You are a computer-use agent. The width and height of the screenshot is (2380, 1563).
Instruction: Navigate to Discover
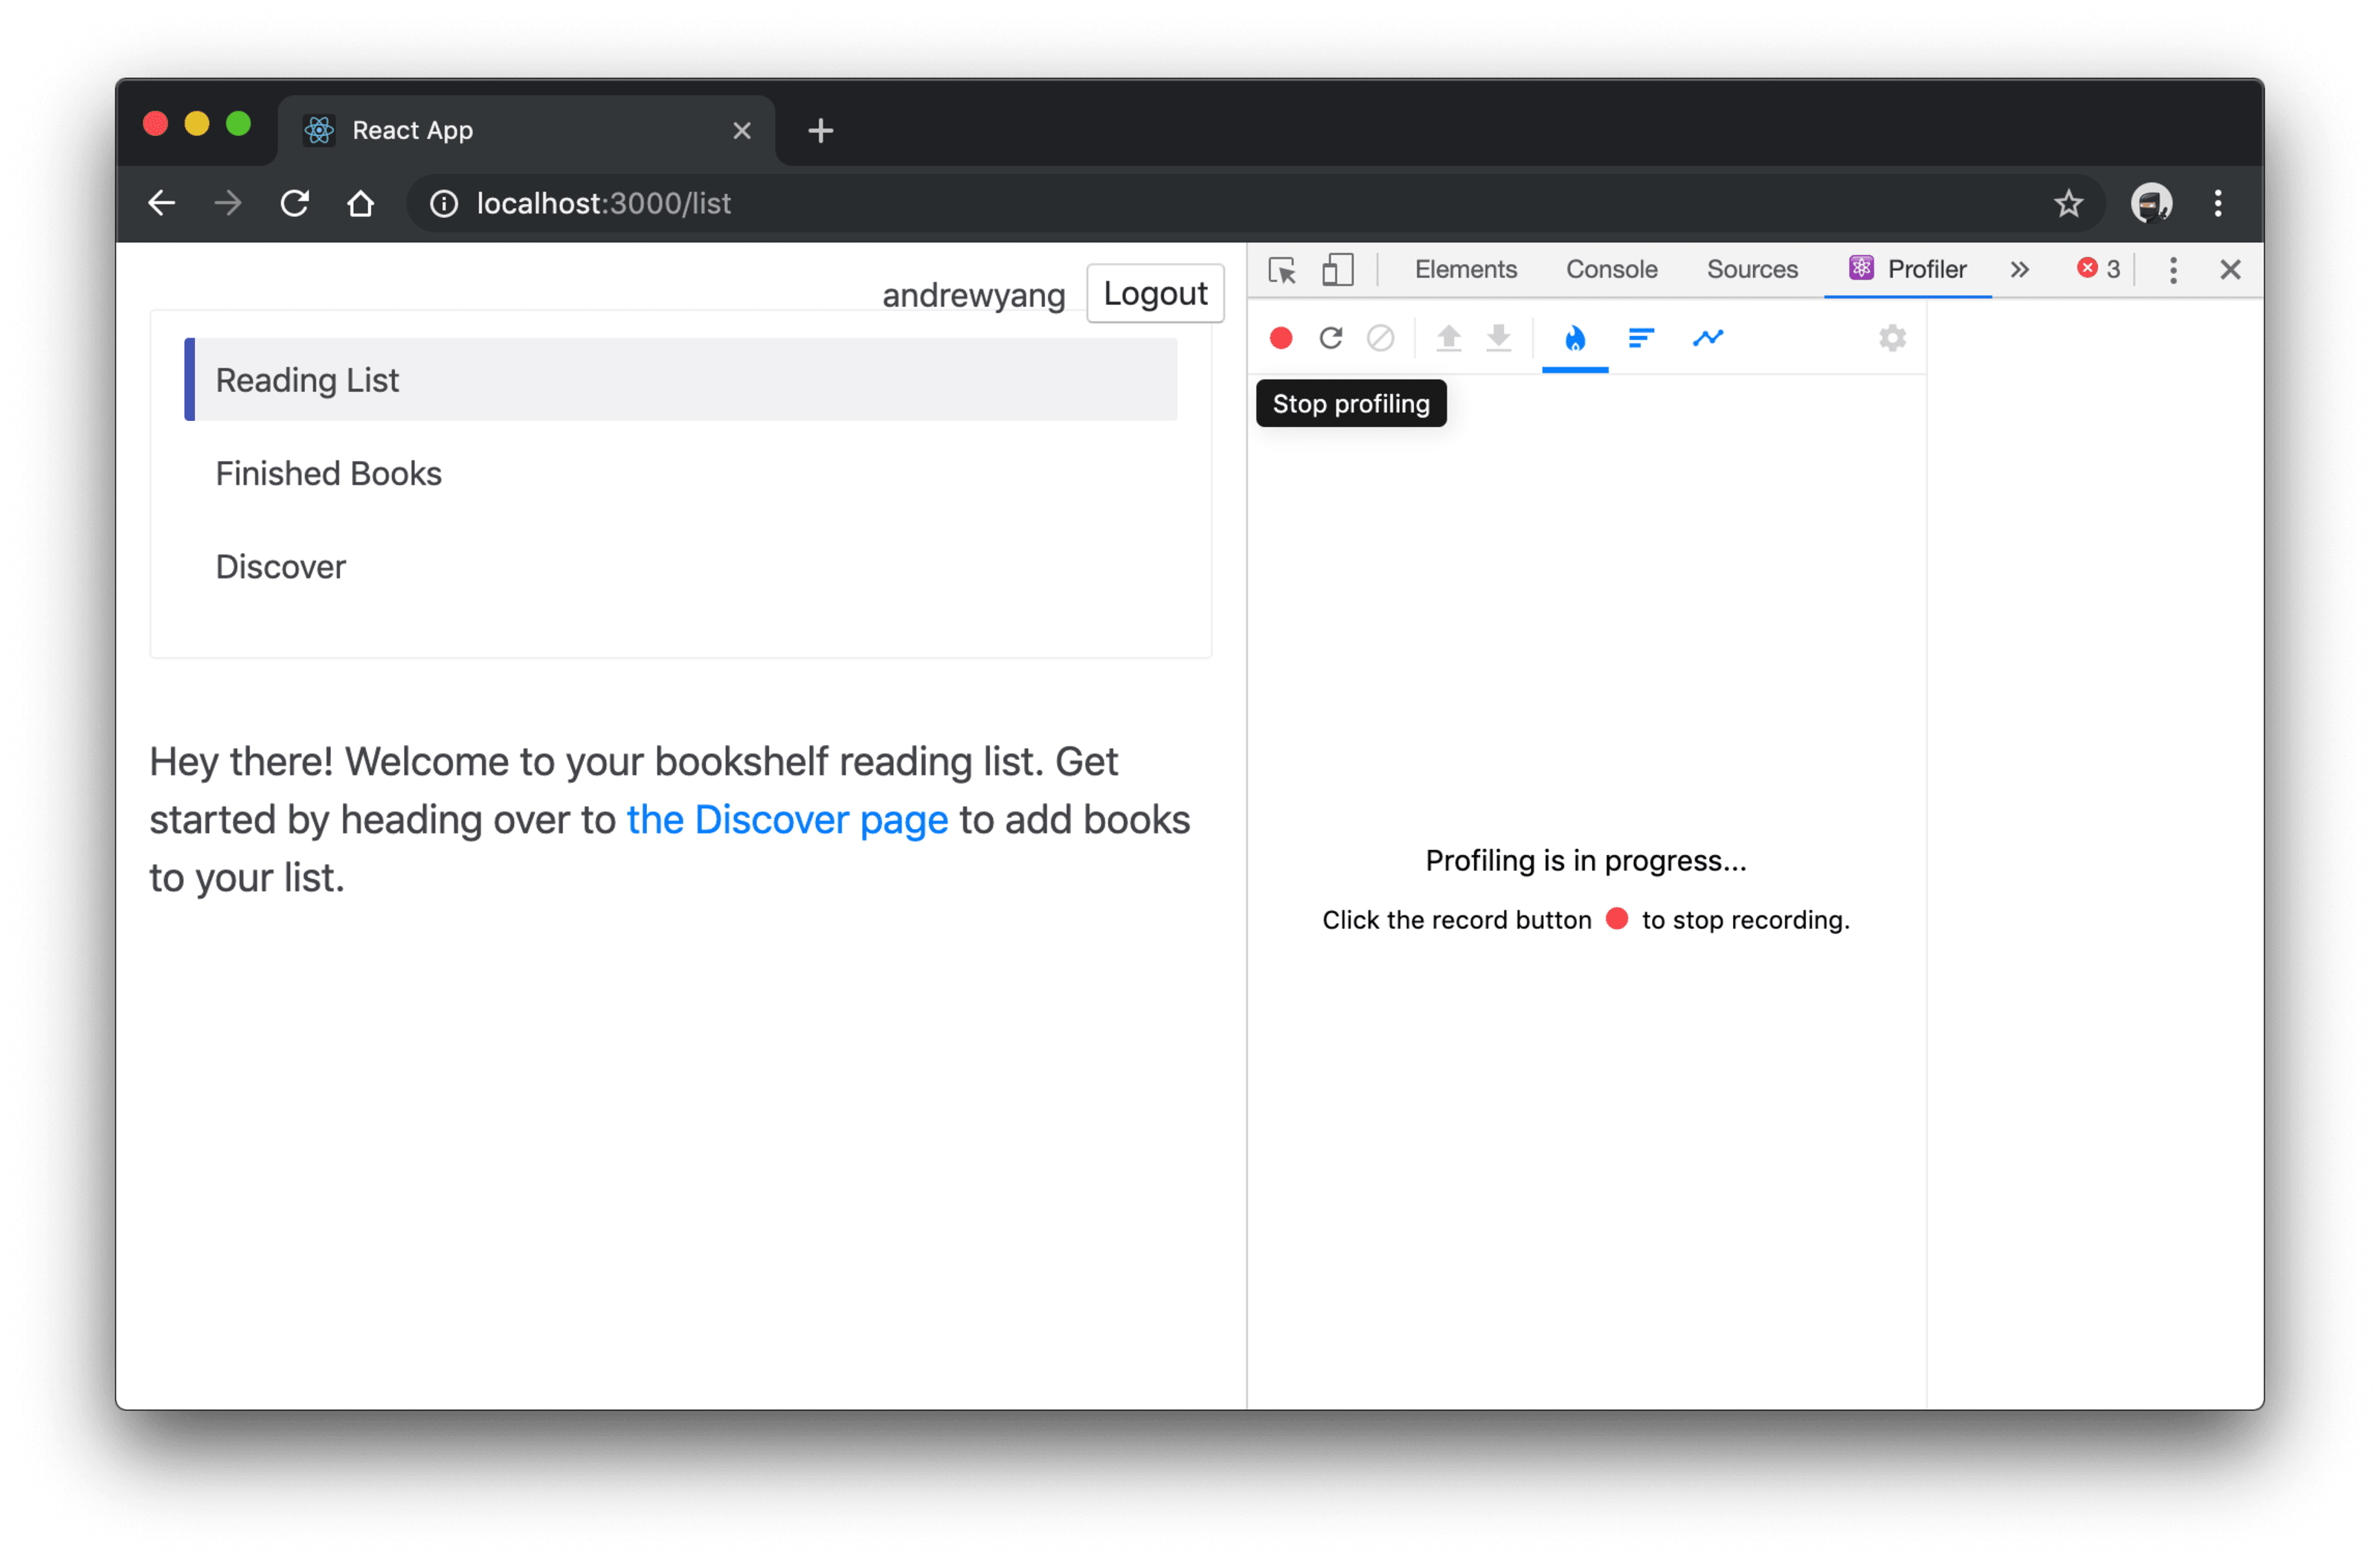pos(280,567)
